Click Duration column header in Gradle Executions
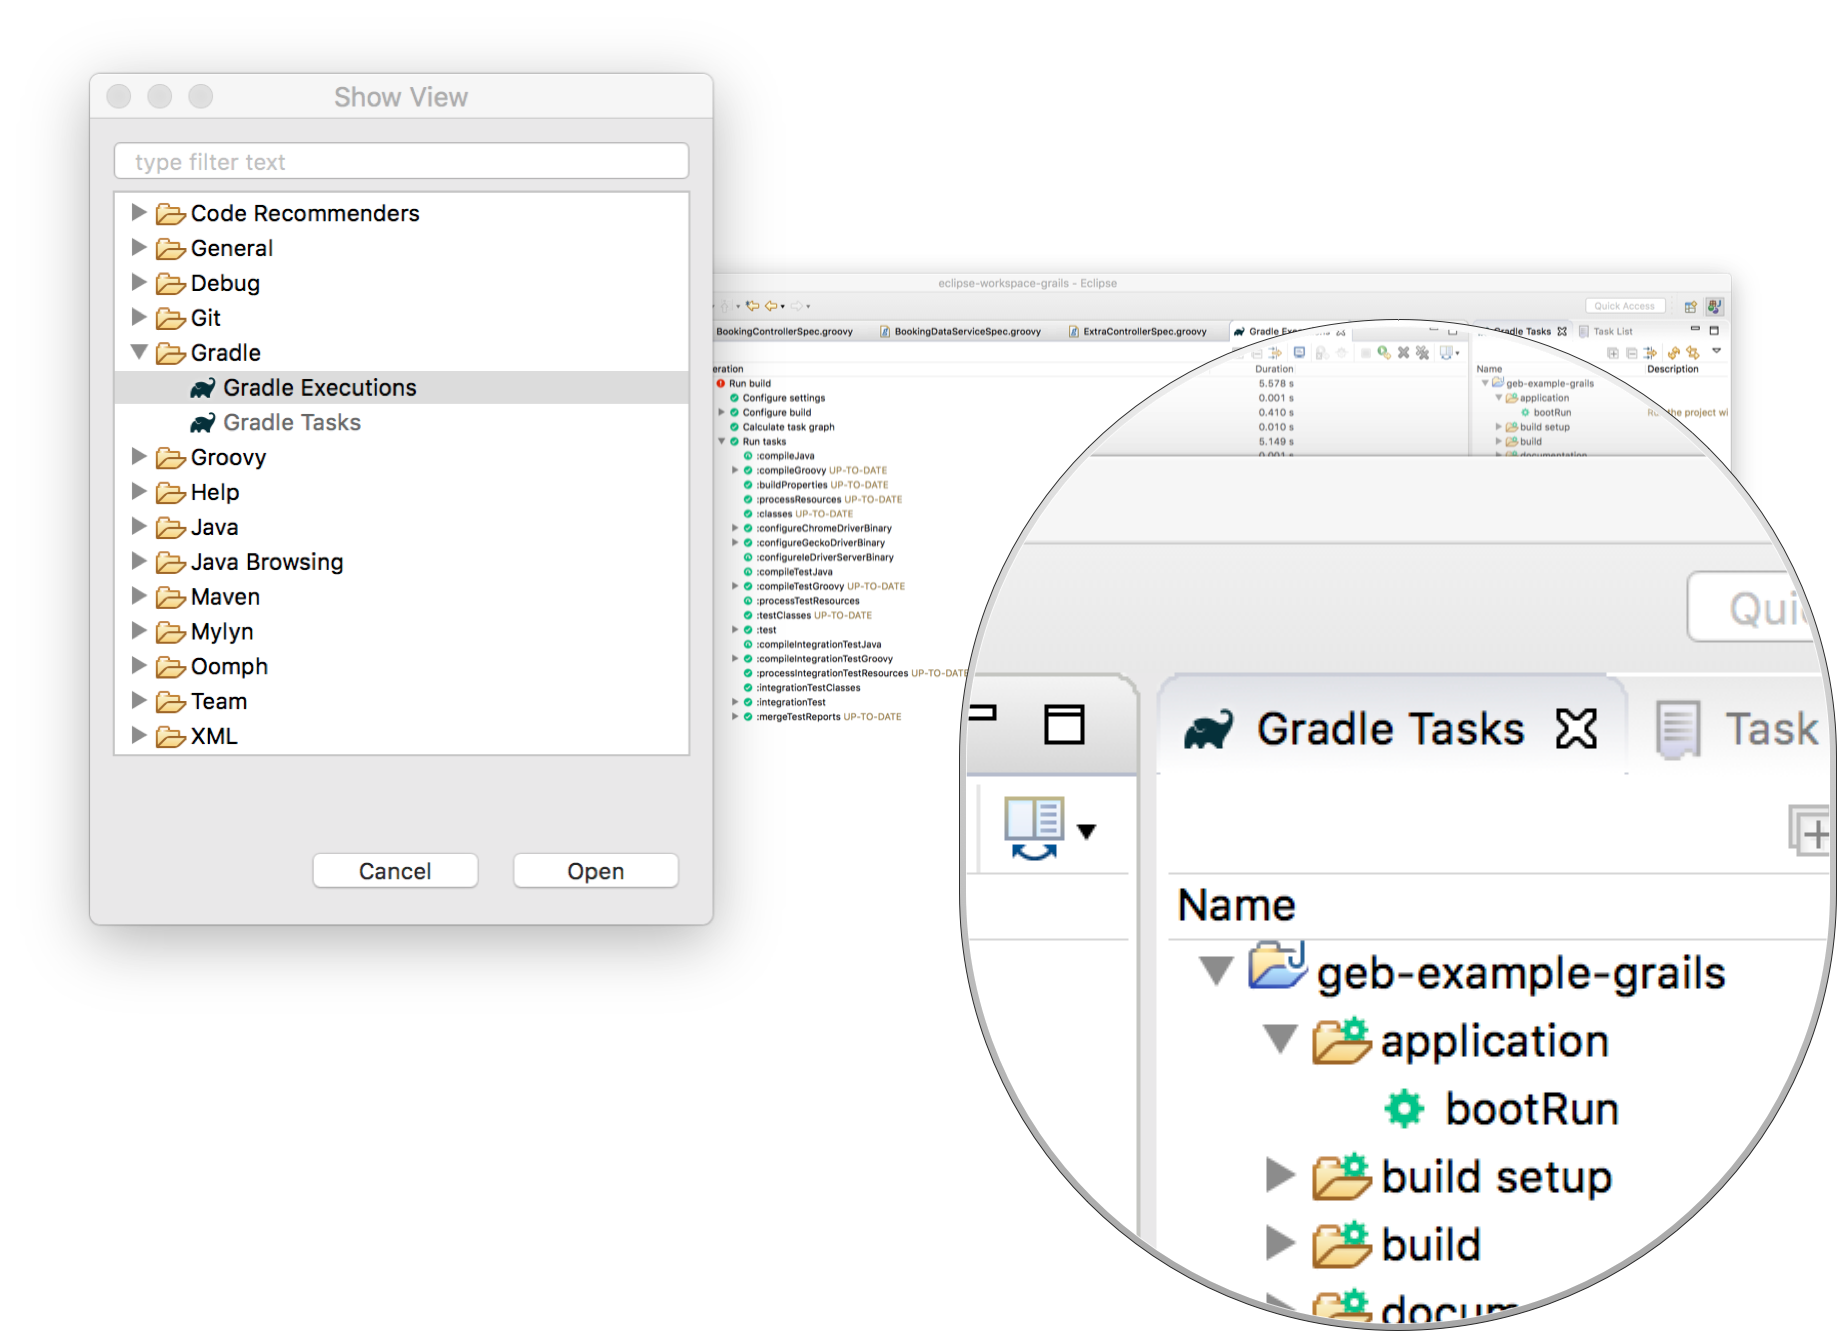1844x1338 pixels. point(1274,369)
